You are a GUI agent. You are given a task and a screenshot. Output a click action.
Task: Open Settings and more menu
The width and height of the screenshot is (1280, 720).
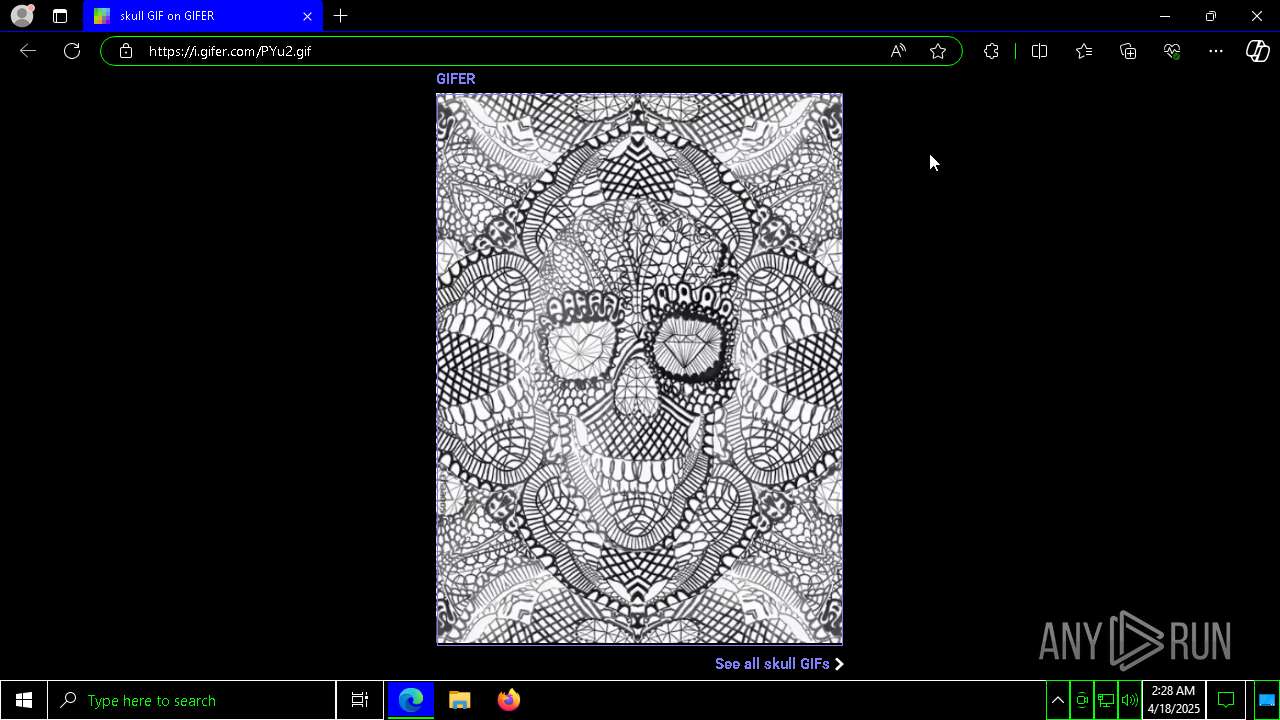point(1216,51)
